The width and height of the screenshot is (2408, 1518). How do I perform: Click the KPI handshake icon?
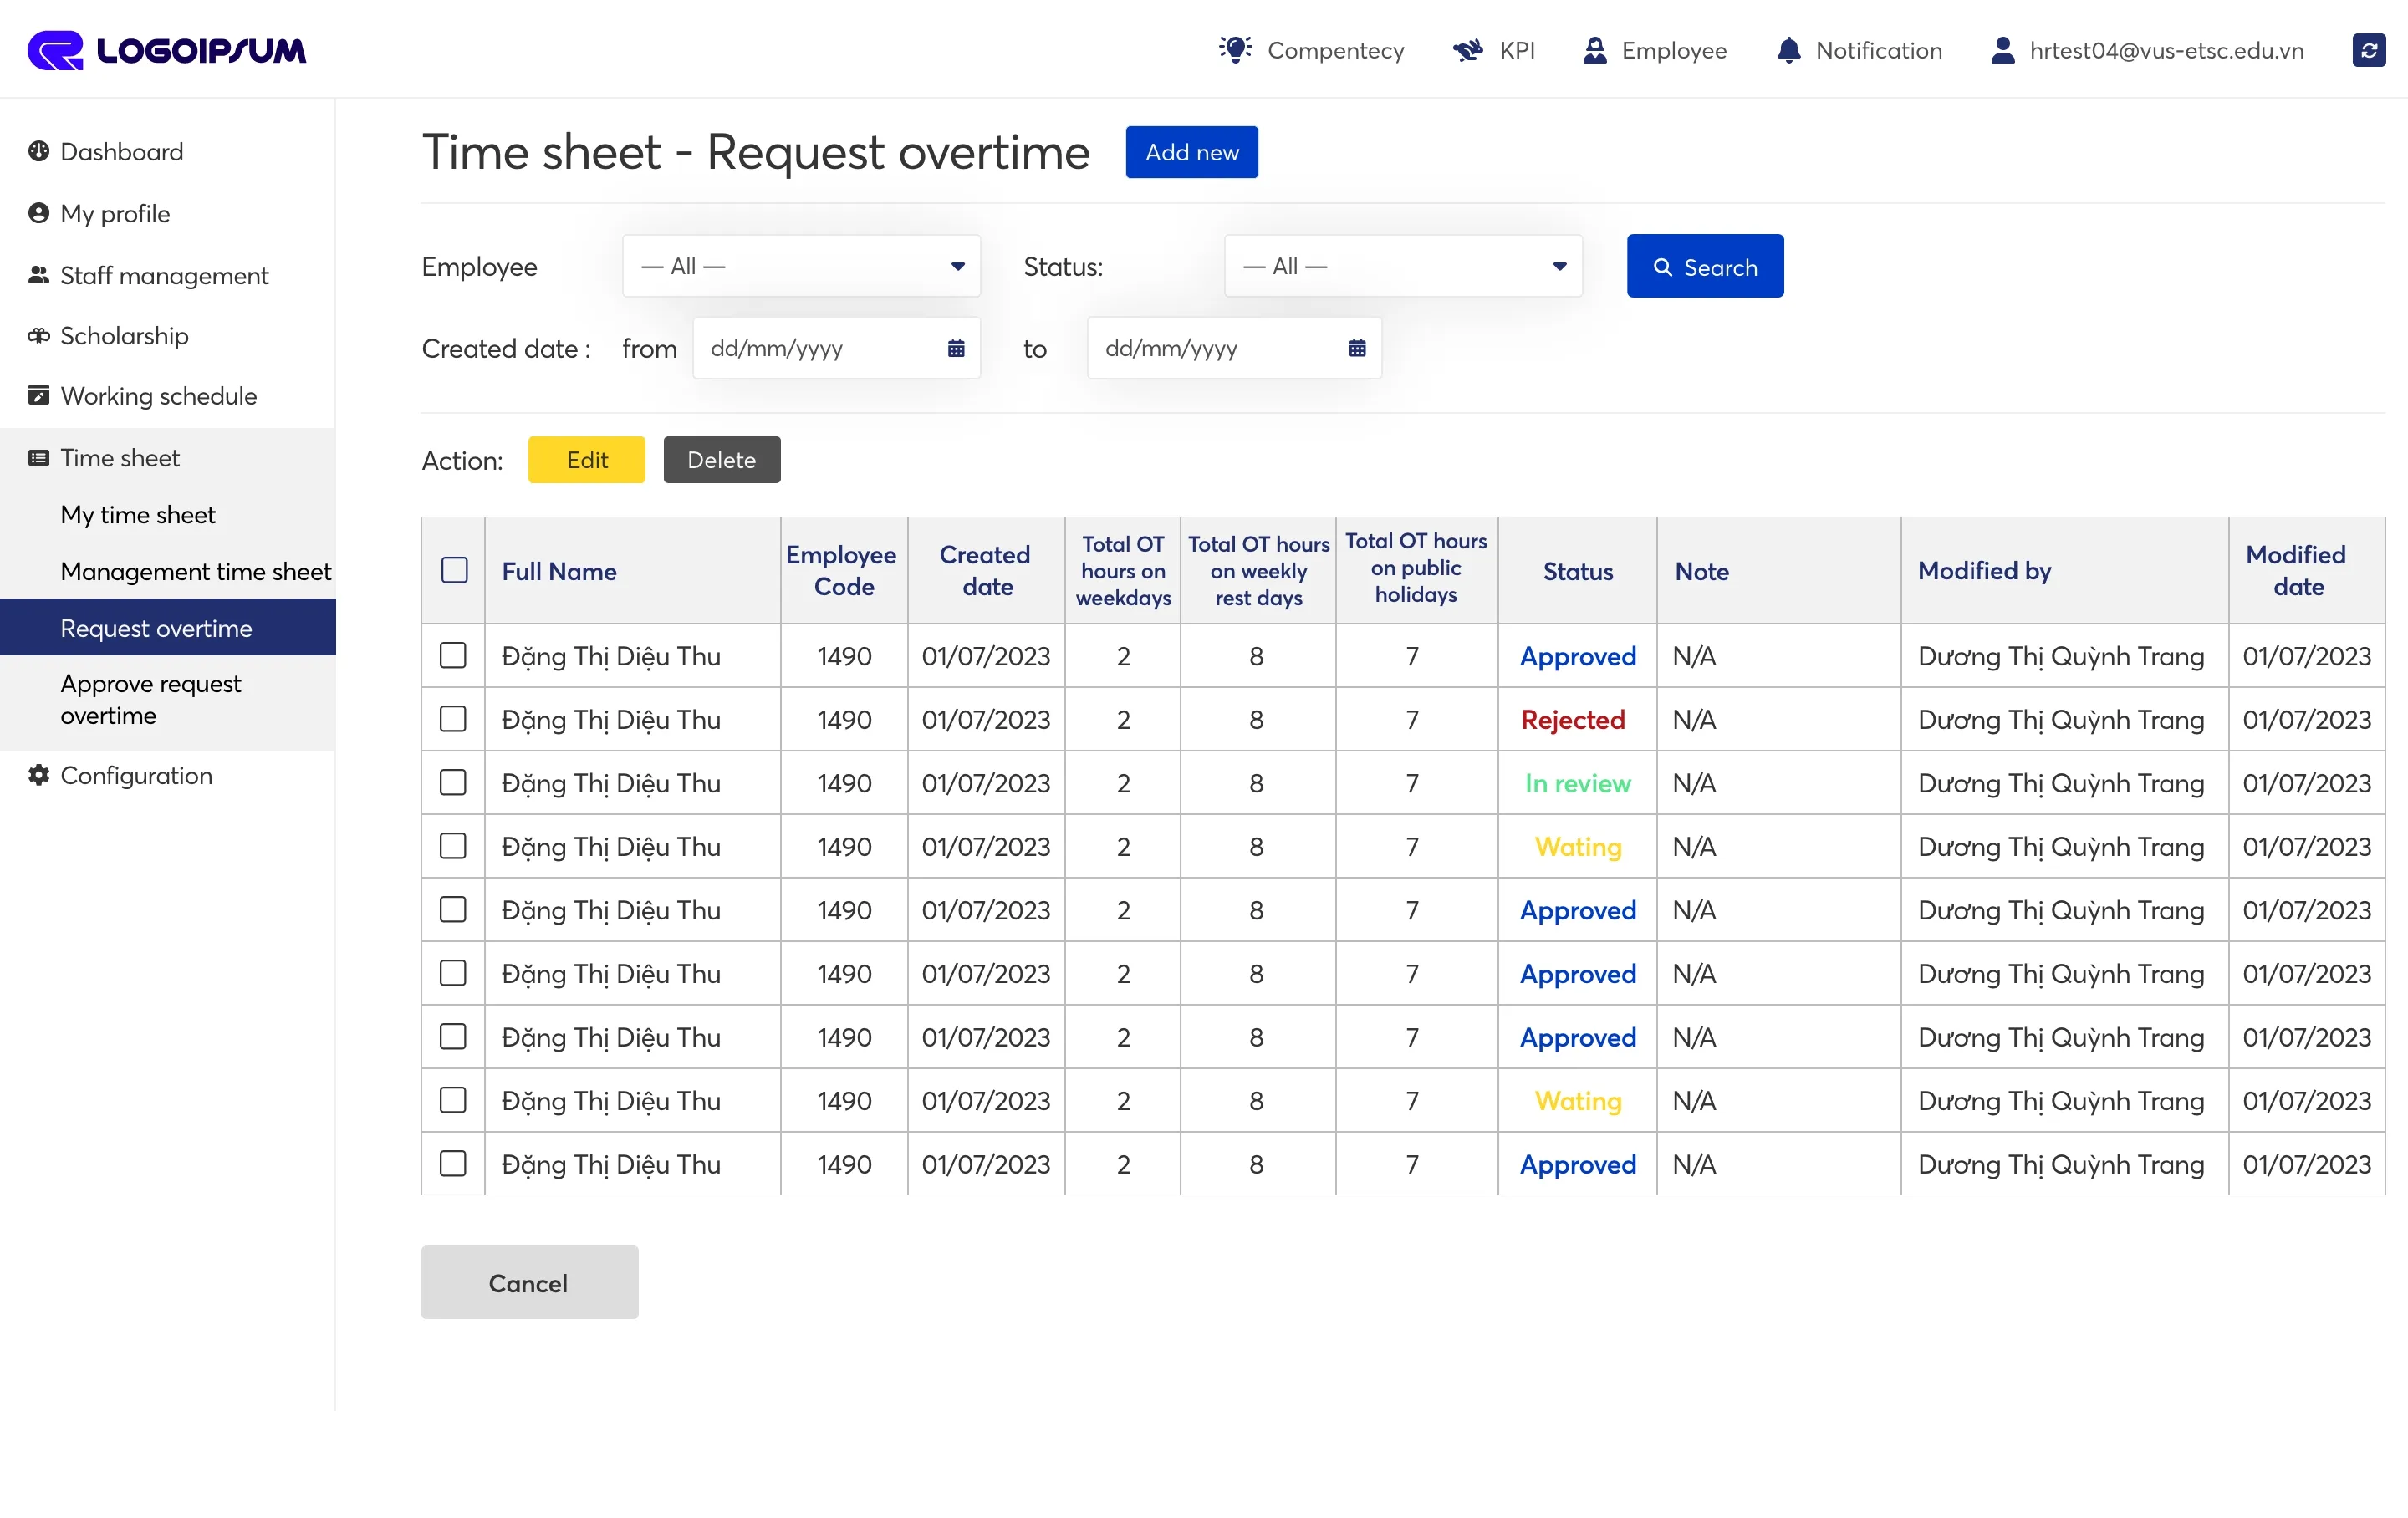[1467, 50]
